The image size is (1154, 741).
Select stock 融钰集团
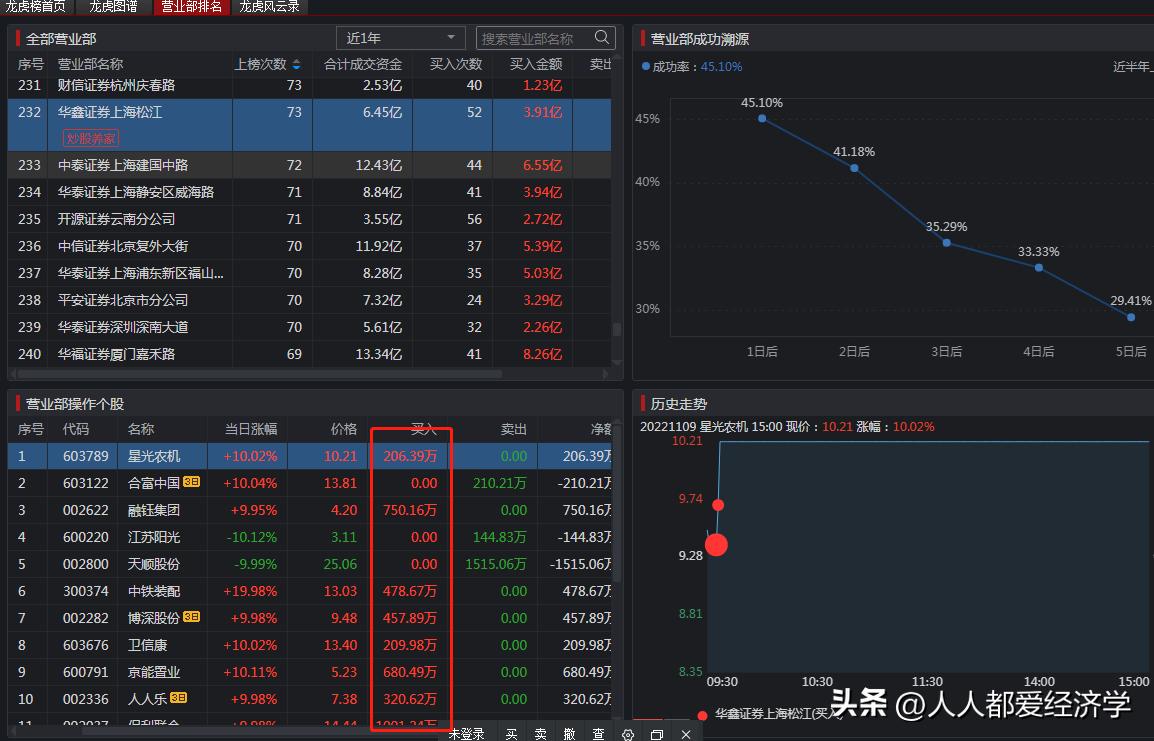[154, 510]
